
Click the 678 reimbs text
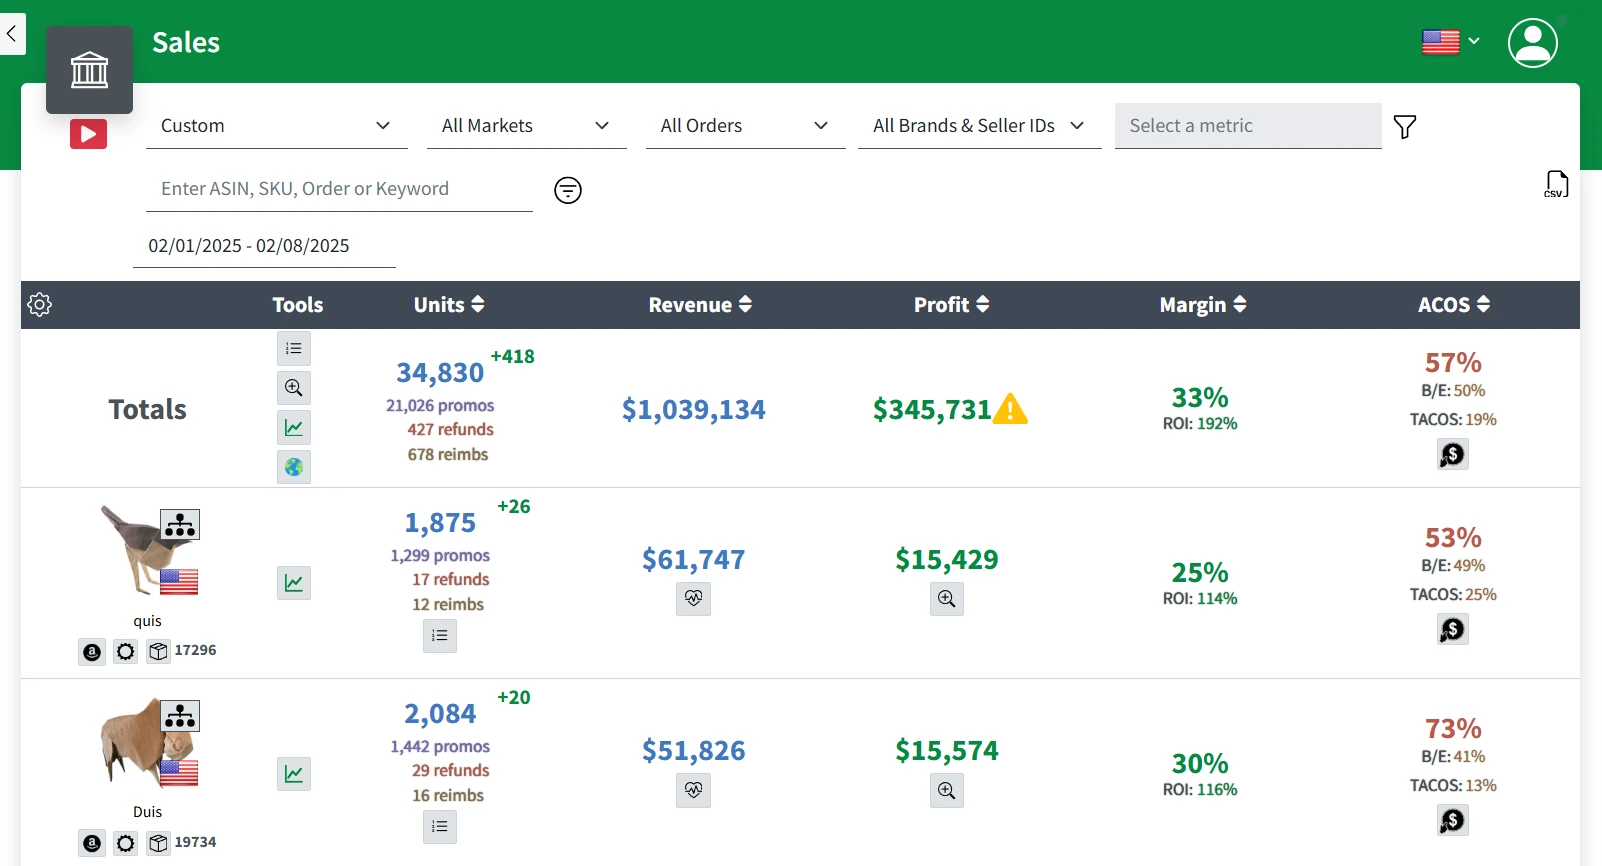click(x=448, y=454)
